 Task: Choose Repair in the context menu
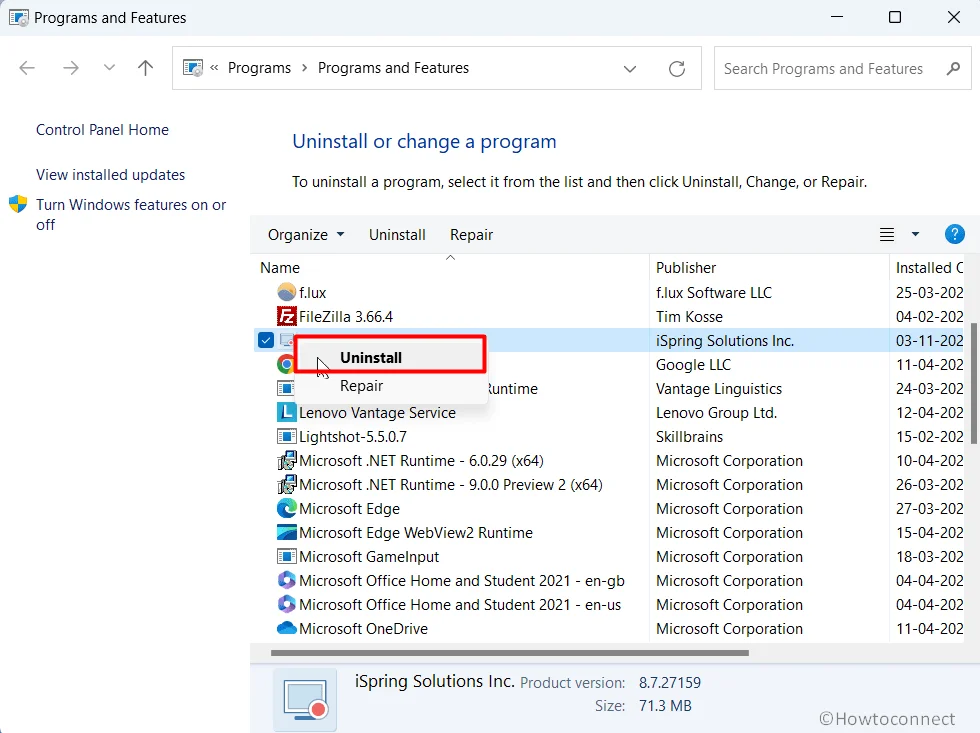391,386
